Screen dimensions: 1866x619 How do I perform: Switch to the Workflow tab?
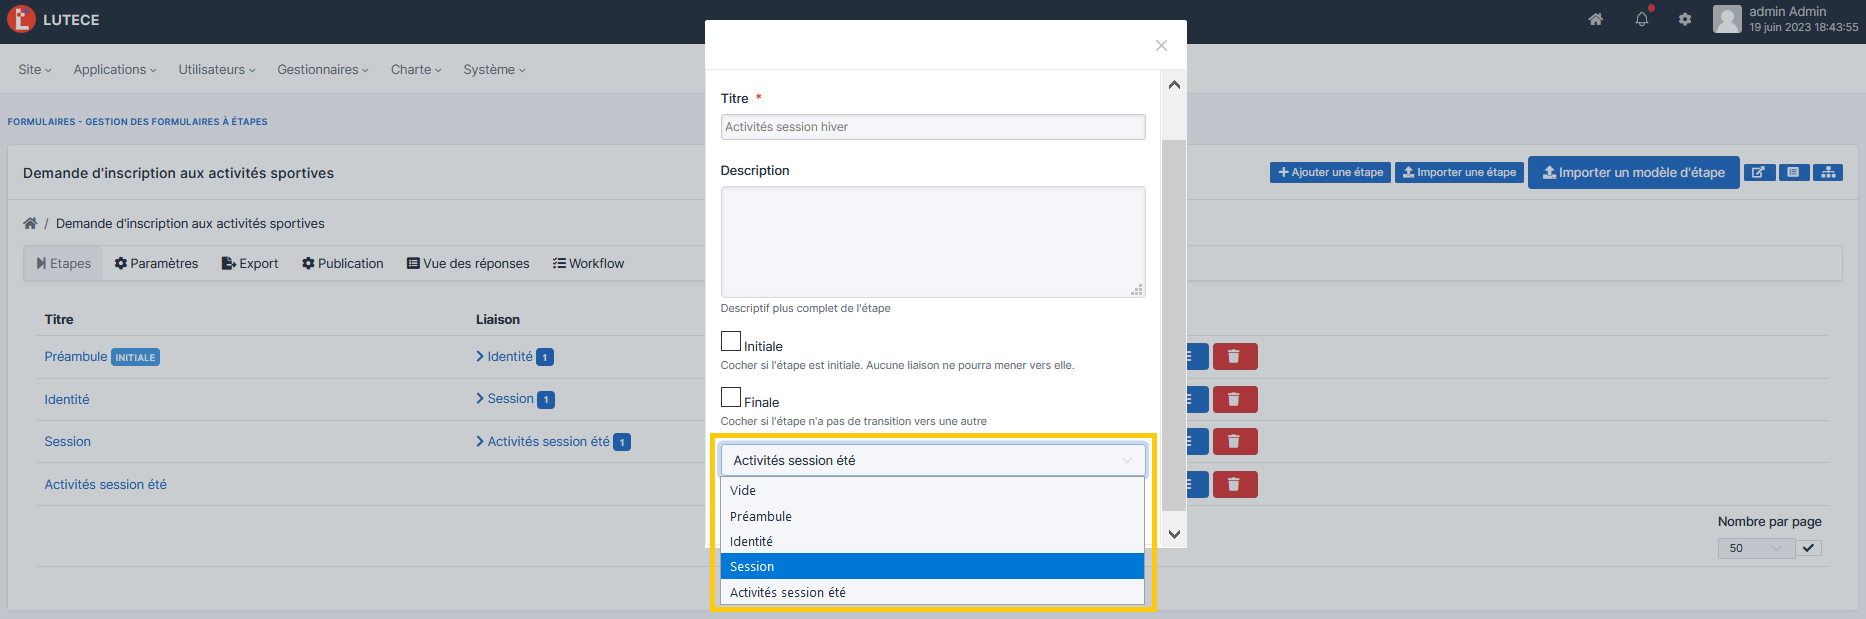tap(588, 264)
